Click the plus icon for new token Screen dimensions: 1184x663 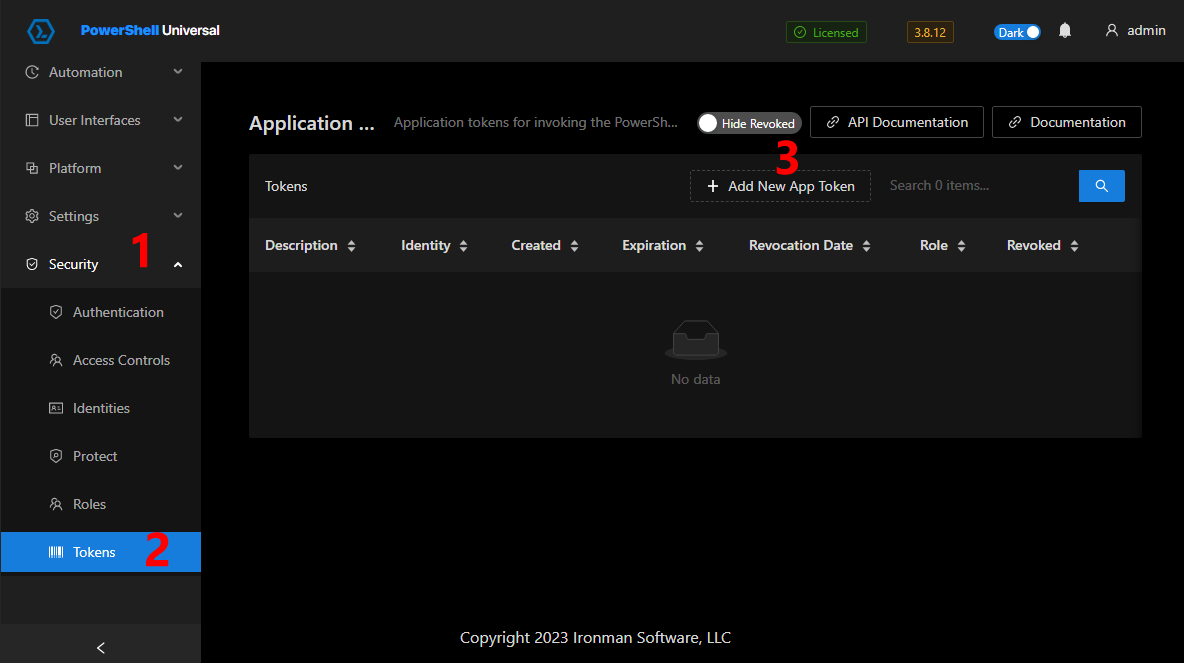(x=713, y=186)
